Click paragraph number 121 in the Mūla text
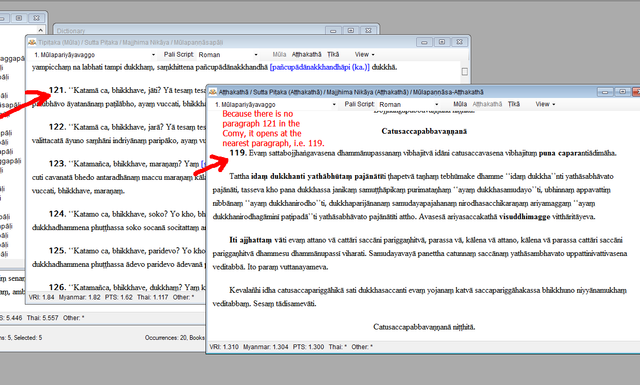The height and width of the screenshot is (385, 640). pyautogui.click(x=57, y=90)
